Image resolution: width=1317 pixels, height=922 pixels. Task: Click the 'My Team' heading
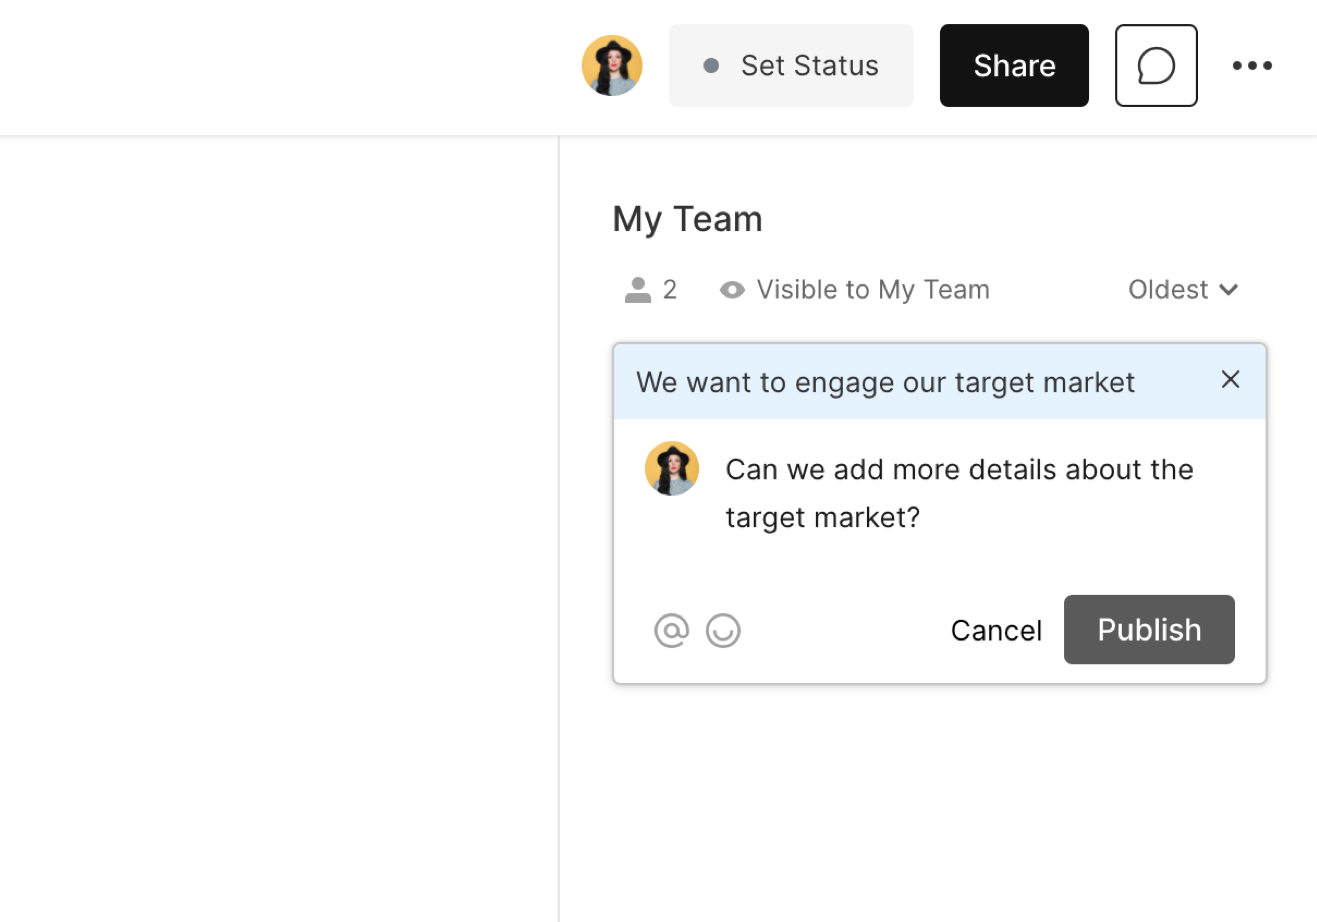pyautogui.click(x=687, y=219)
